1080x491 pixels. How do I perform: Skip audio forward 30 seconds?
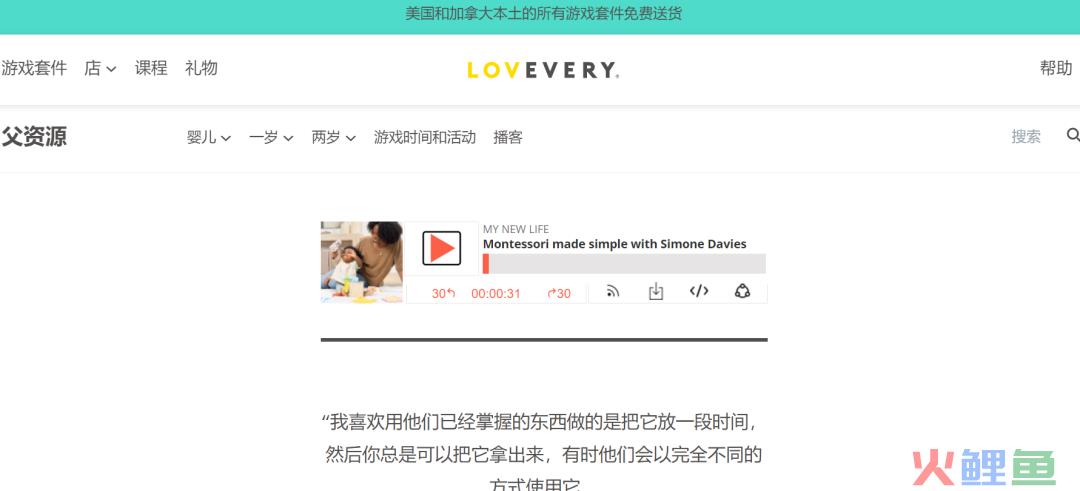[x=559, y=293]
